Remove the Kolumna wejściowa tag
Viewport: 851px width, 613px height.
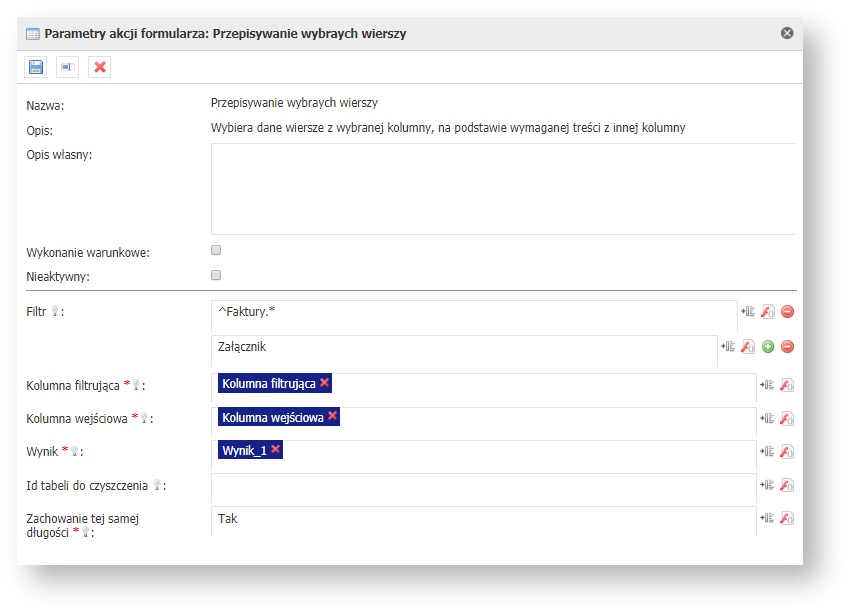[x=332, y=416]
